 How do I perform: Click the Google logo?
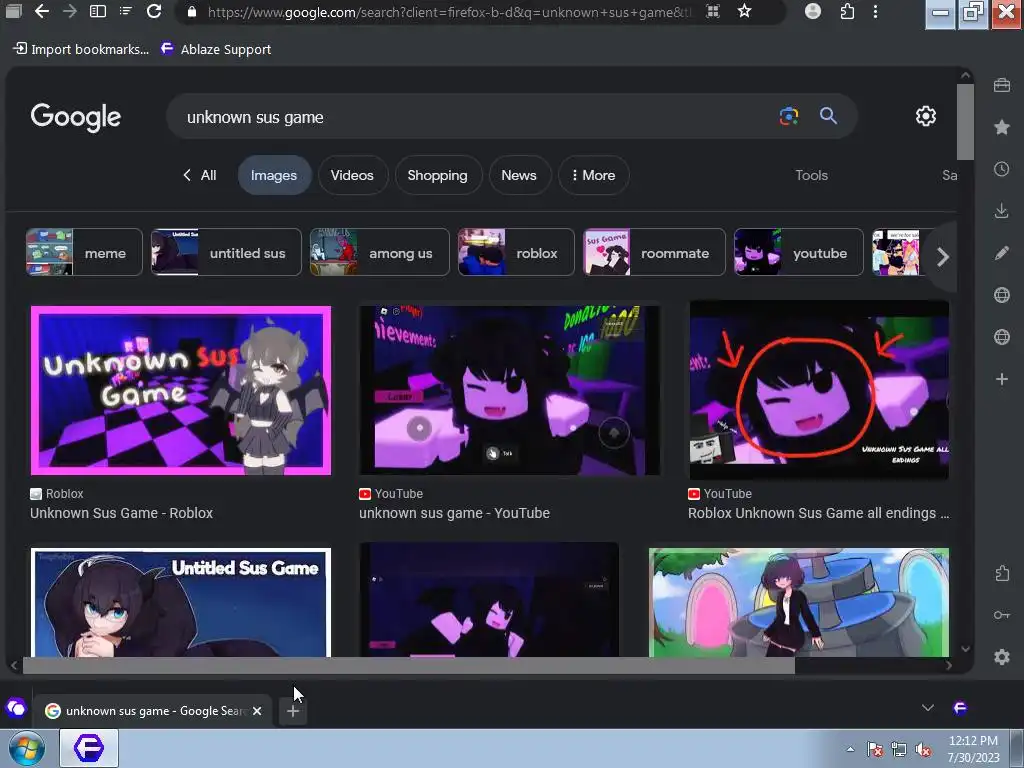point(76,117)
